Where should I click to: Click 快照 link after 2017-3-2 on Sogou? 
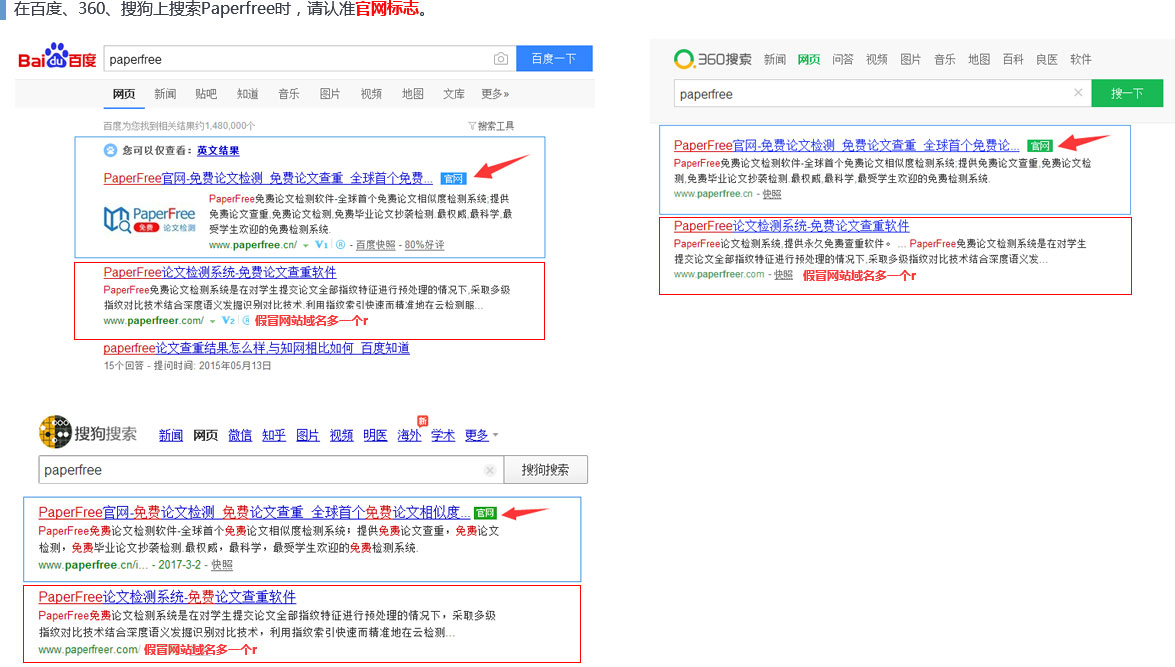222,565
